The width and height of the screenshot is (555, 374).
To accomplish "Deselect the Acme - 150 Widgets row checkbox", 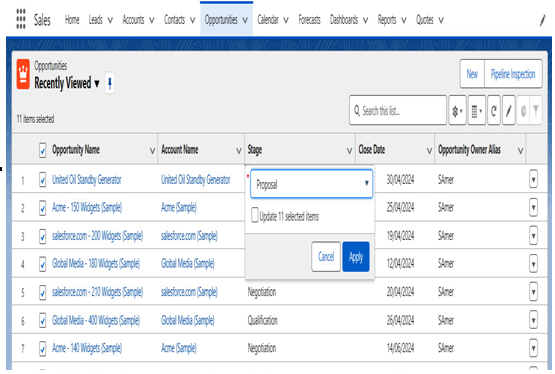I will [x=42, y=208].
